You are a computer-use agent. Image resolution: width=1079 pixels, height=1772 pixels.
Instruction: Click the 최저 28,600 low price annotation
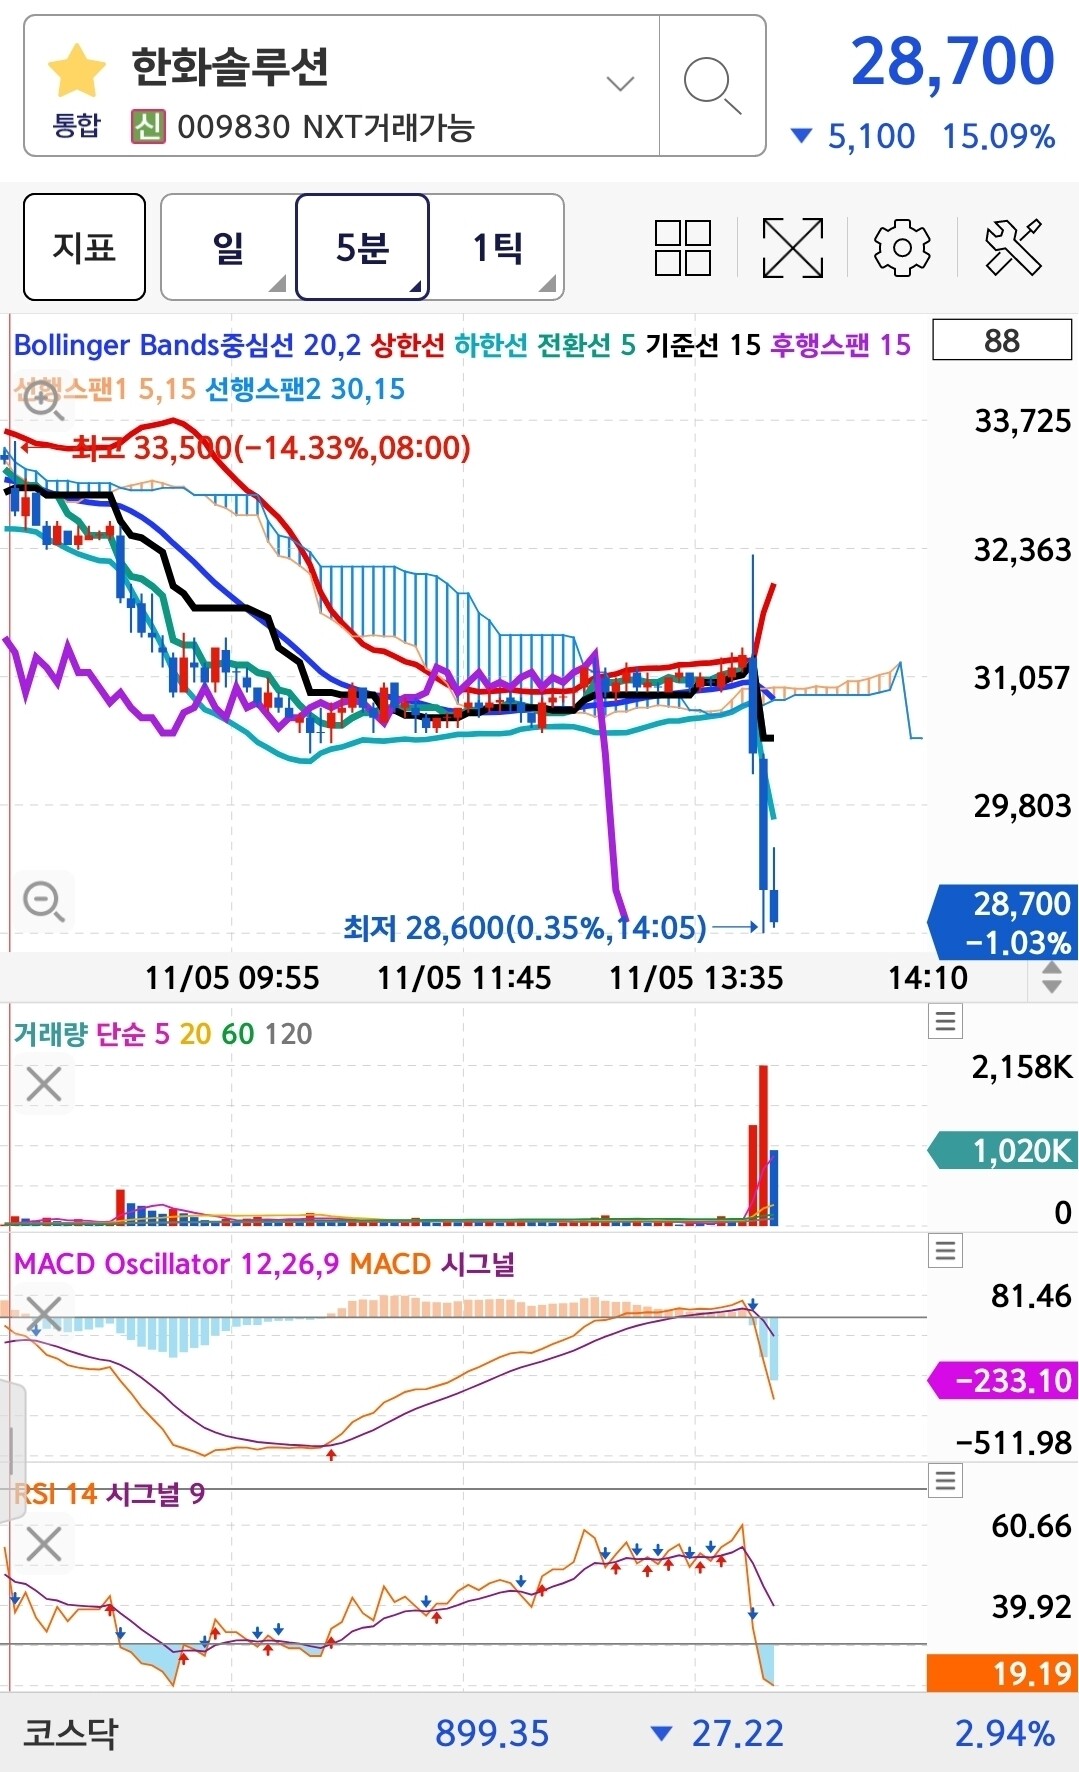[525, 928]
